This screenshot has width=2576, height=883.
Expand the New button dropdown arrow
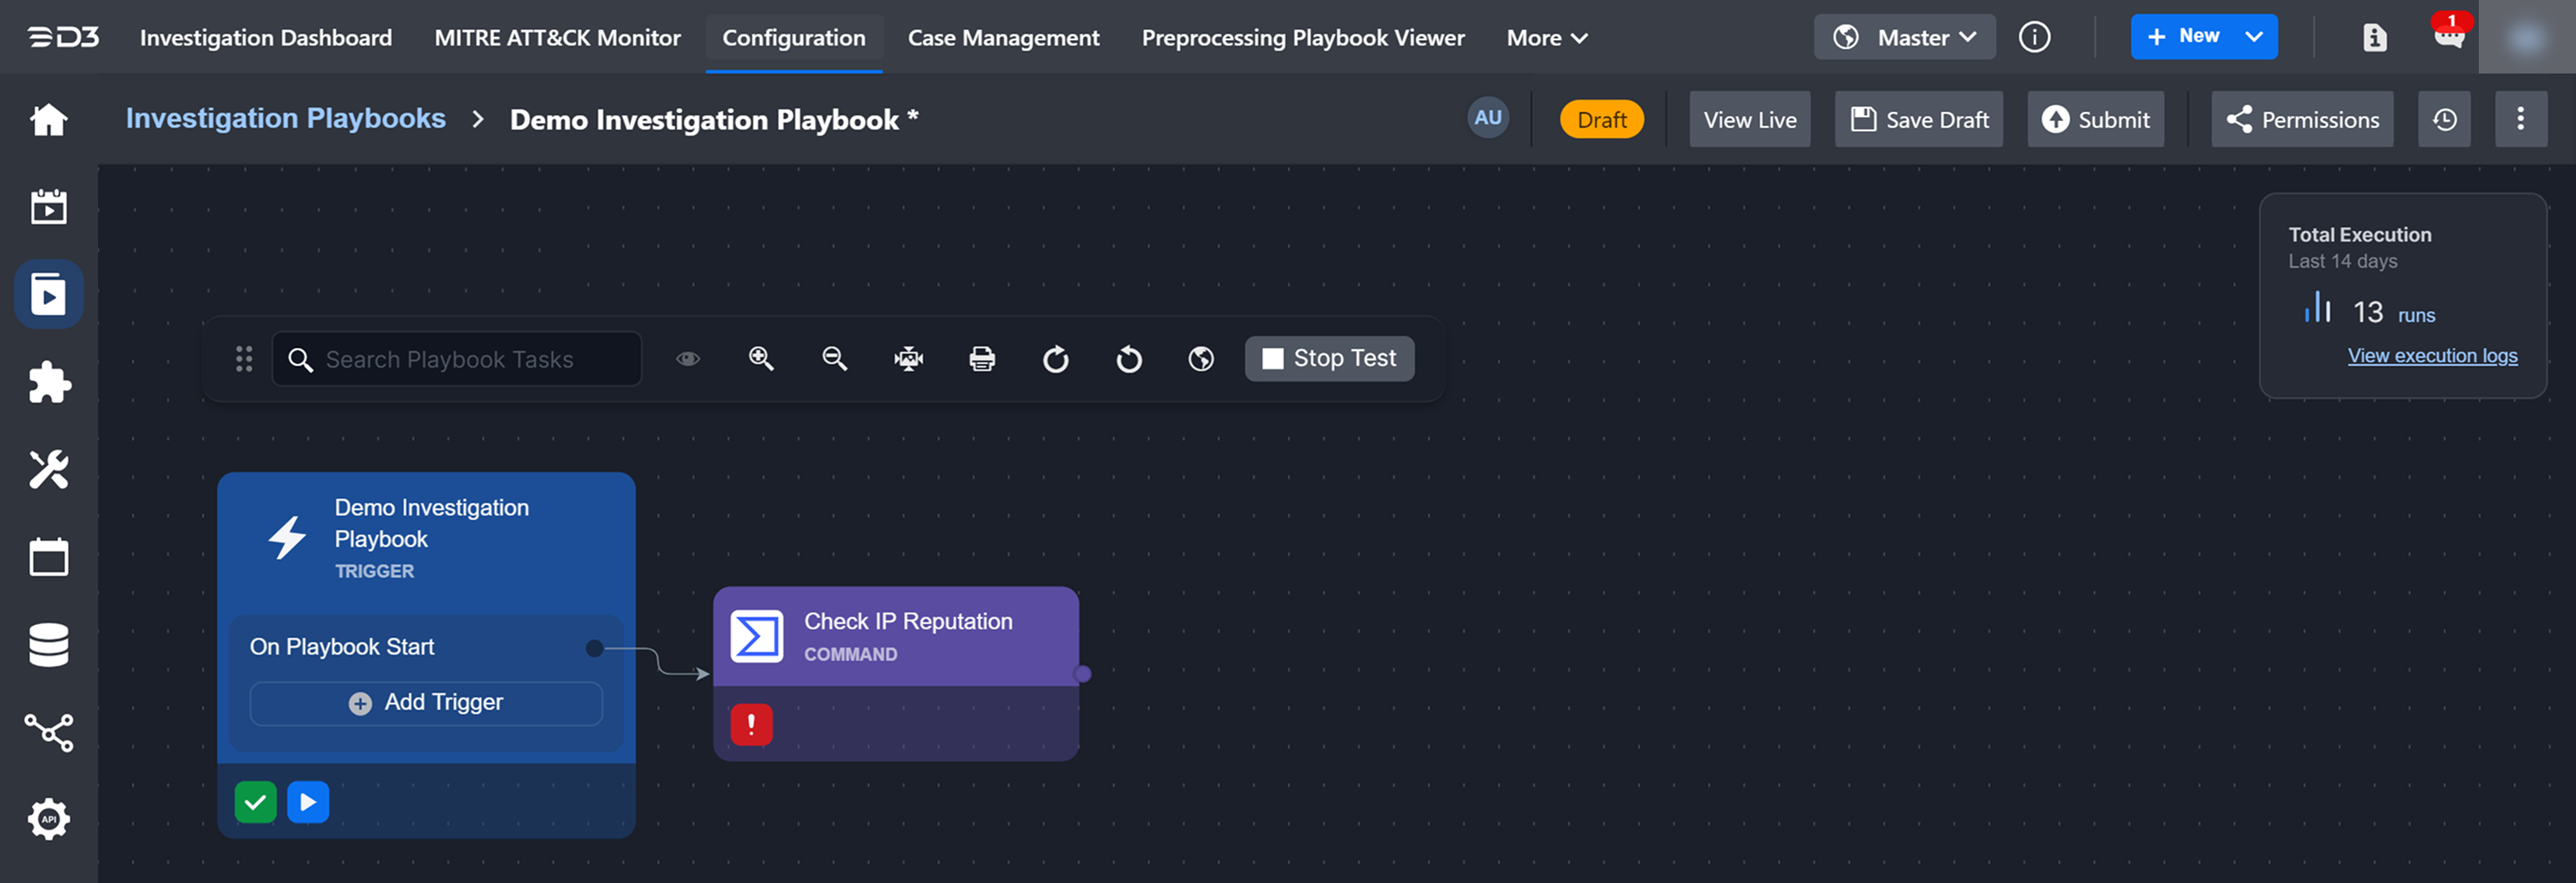tap(2254, 37)
